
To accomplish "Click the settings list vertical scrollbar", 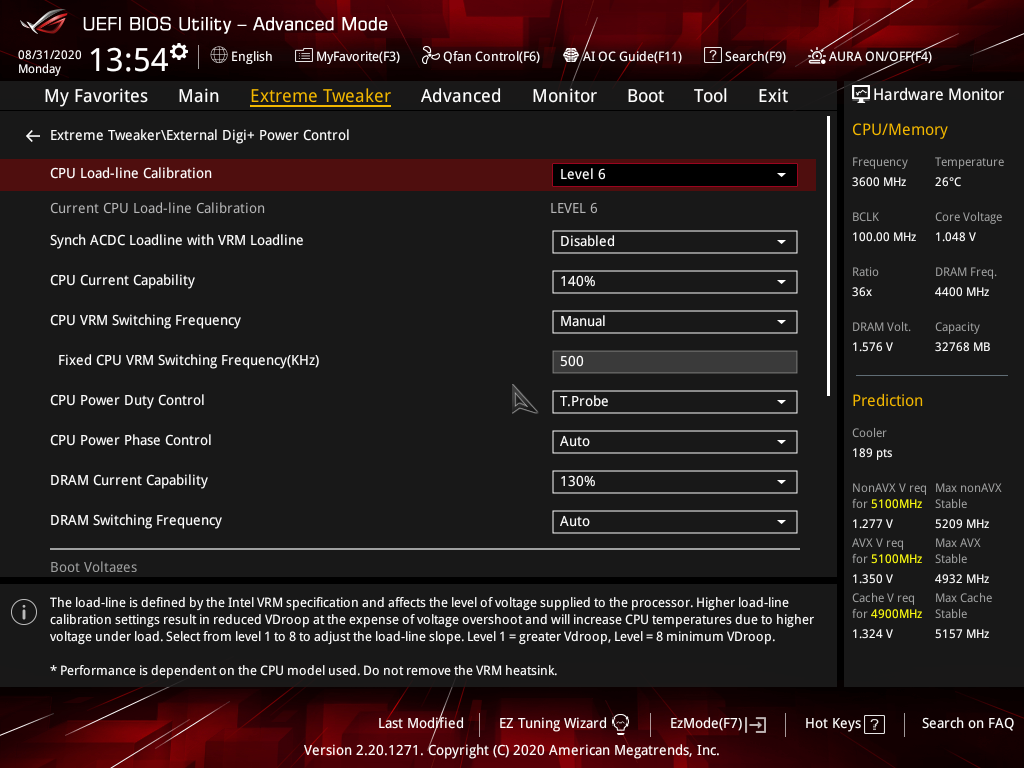I will [828, 256].
